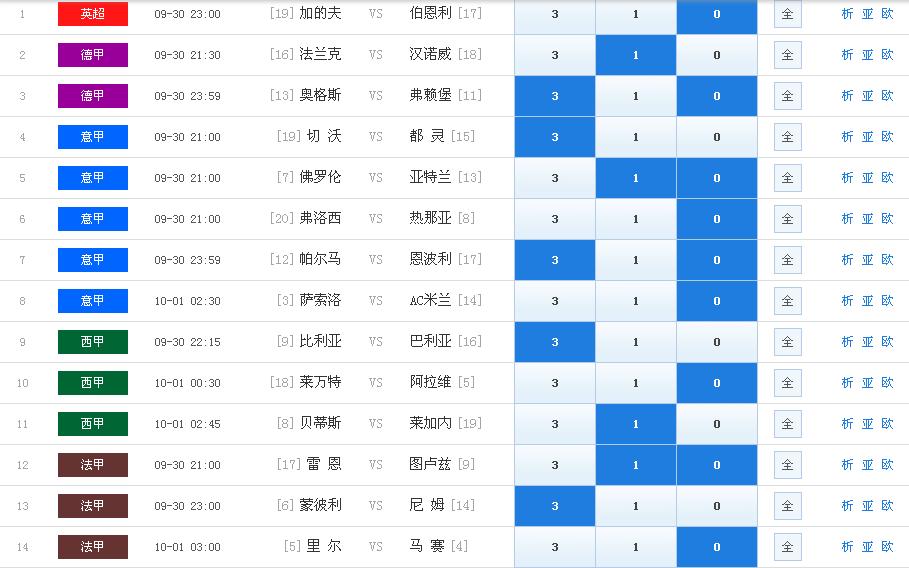Toggle home-win 3 for 比利亚 vs 巴利亚
Screen dimensions: 909x568
pyautogui.click(x=555, y=342)
